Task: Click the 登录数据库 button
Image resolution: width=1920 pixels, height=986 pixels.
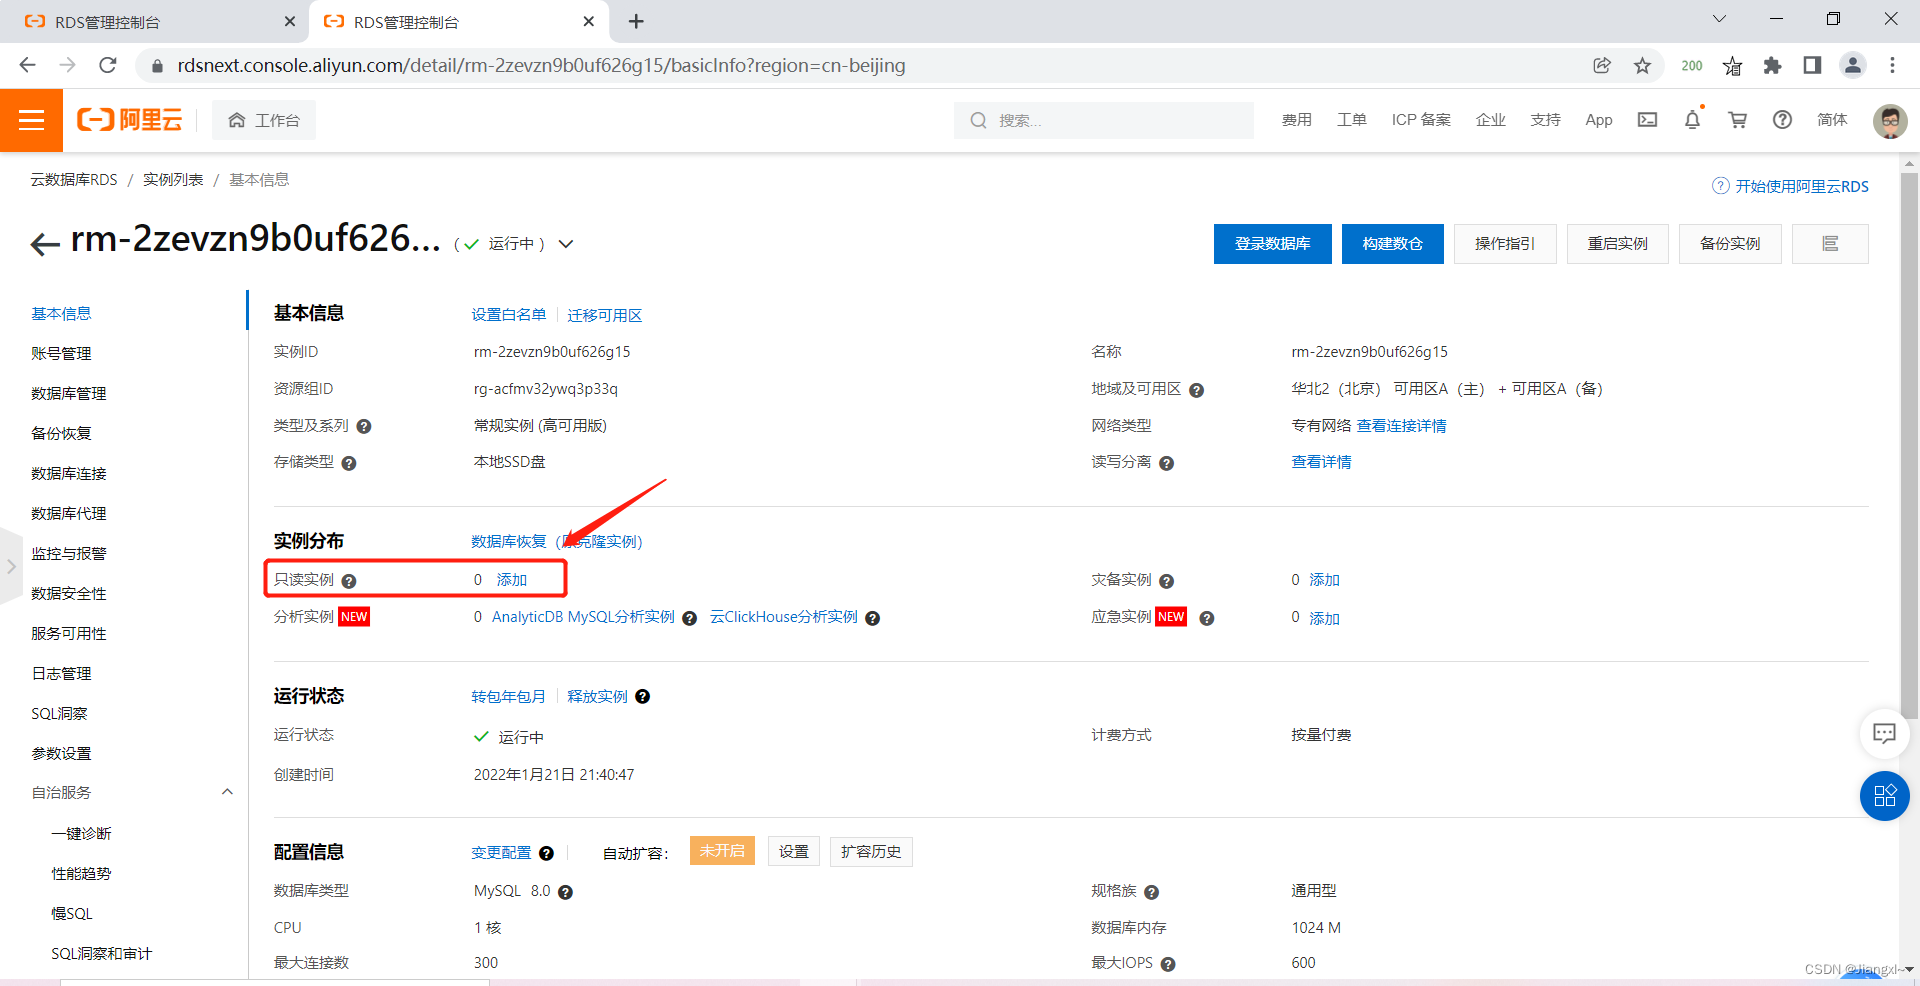Action: click(1272, 244)
